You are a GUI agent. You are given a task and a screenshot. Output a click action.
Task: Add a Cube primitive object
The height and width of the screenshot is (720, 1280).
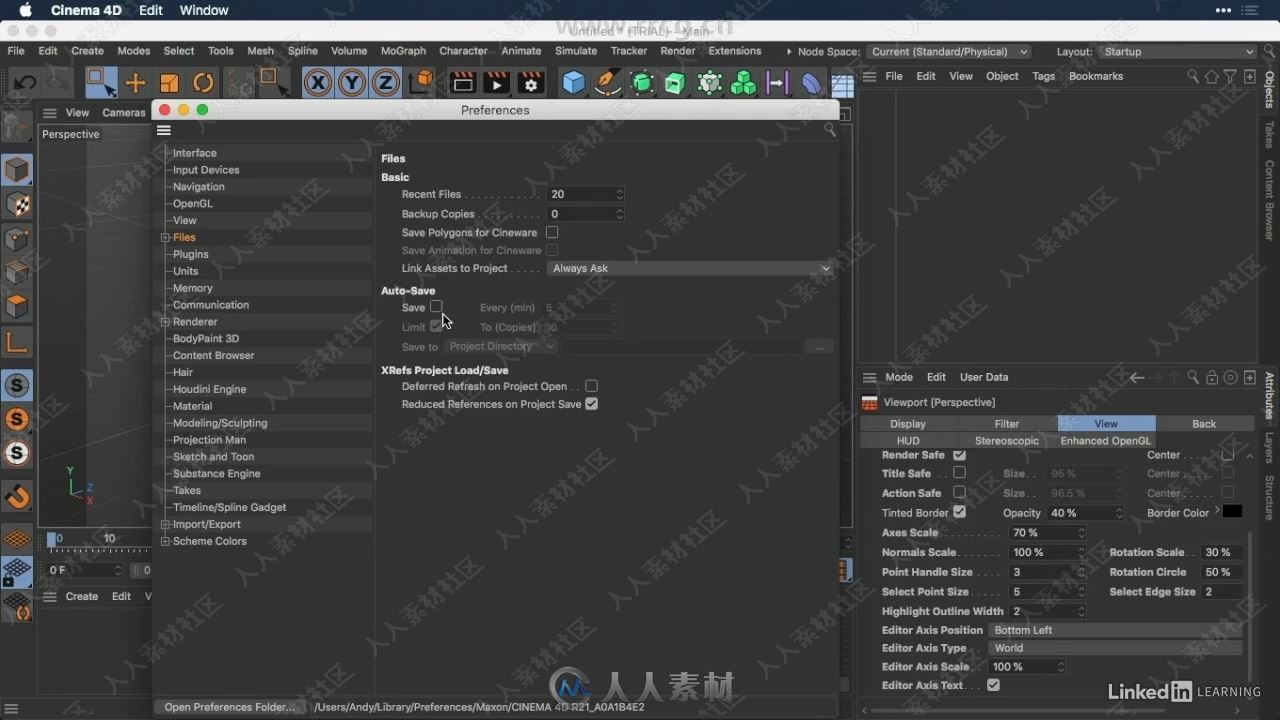573,83
